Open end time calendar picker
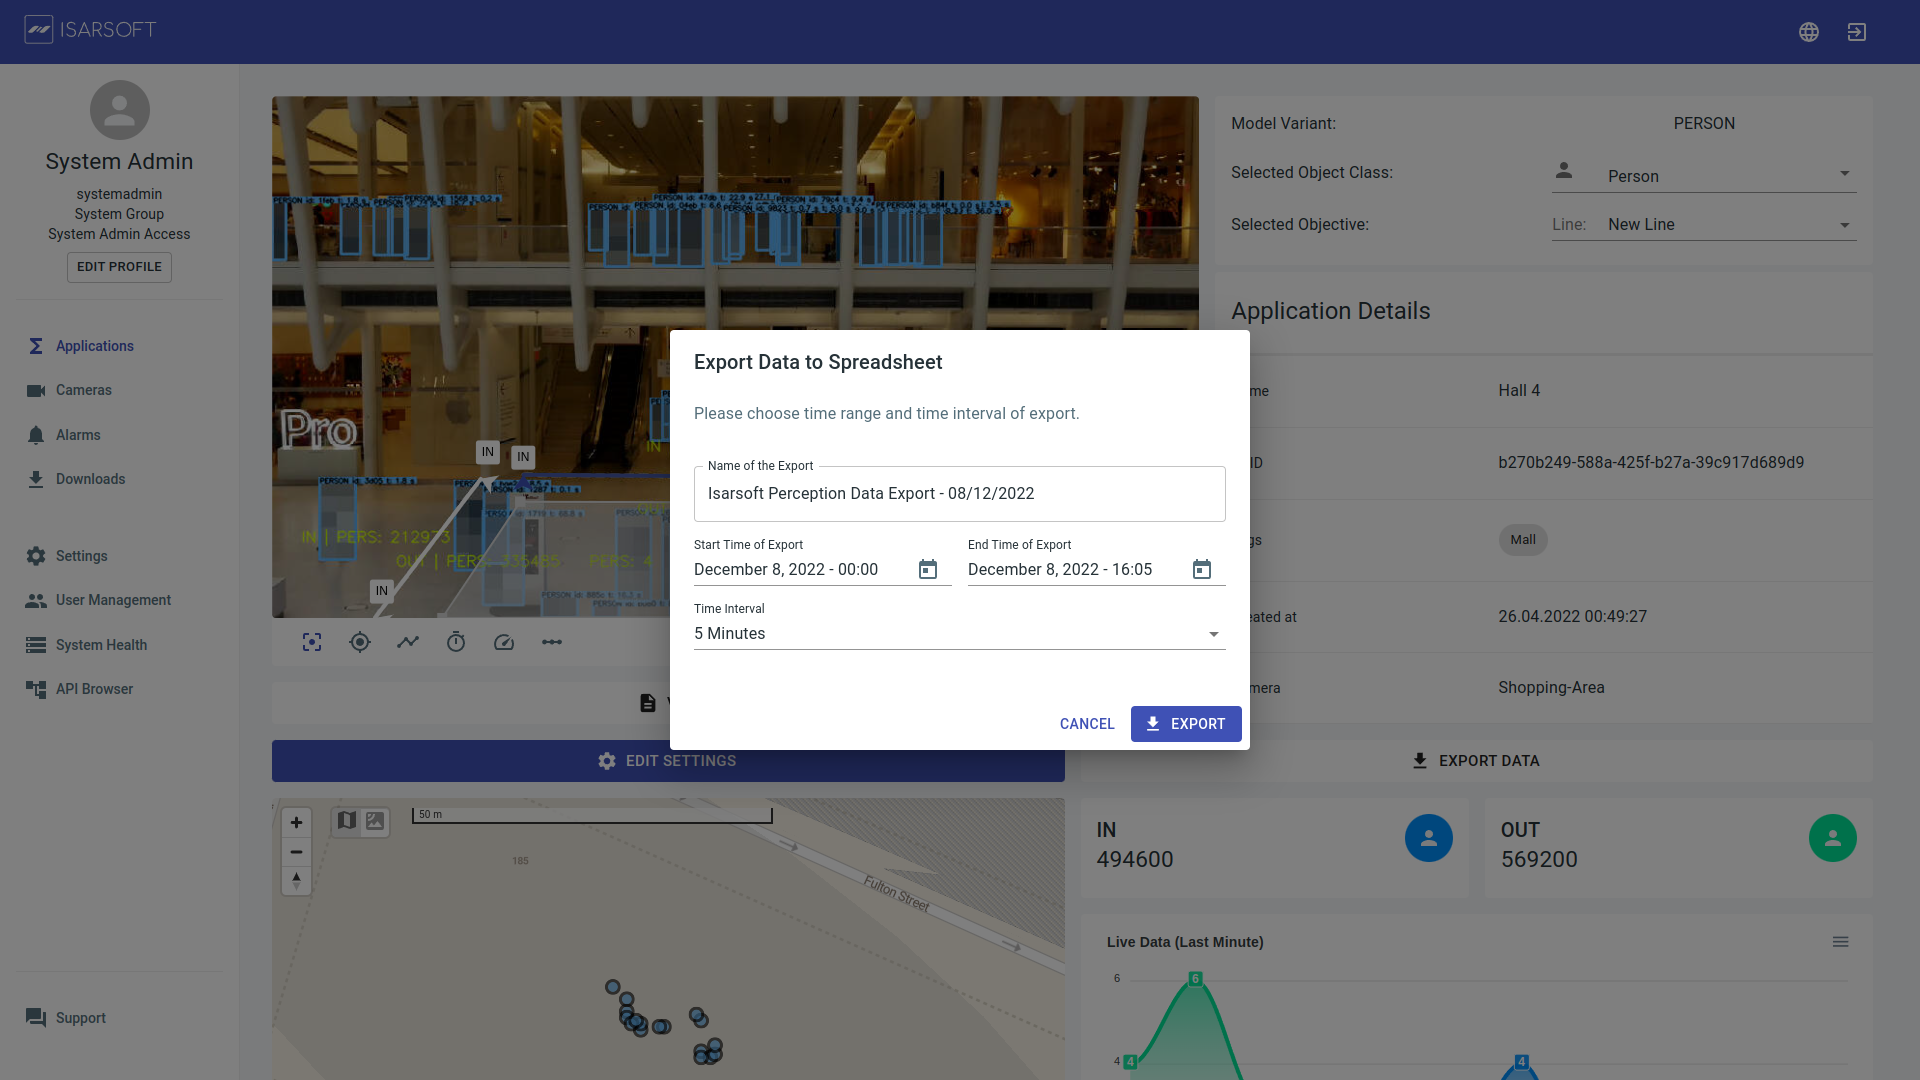The height and width of the screenshot is (1080, 1920). point(1201,570)
